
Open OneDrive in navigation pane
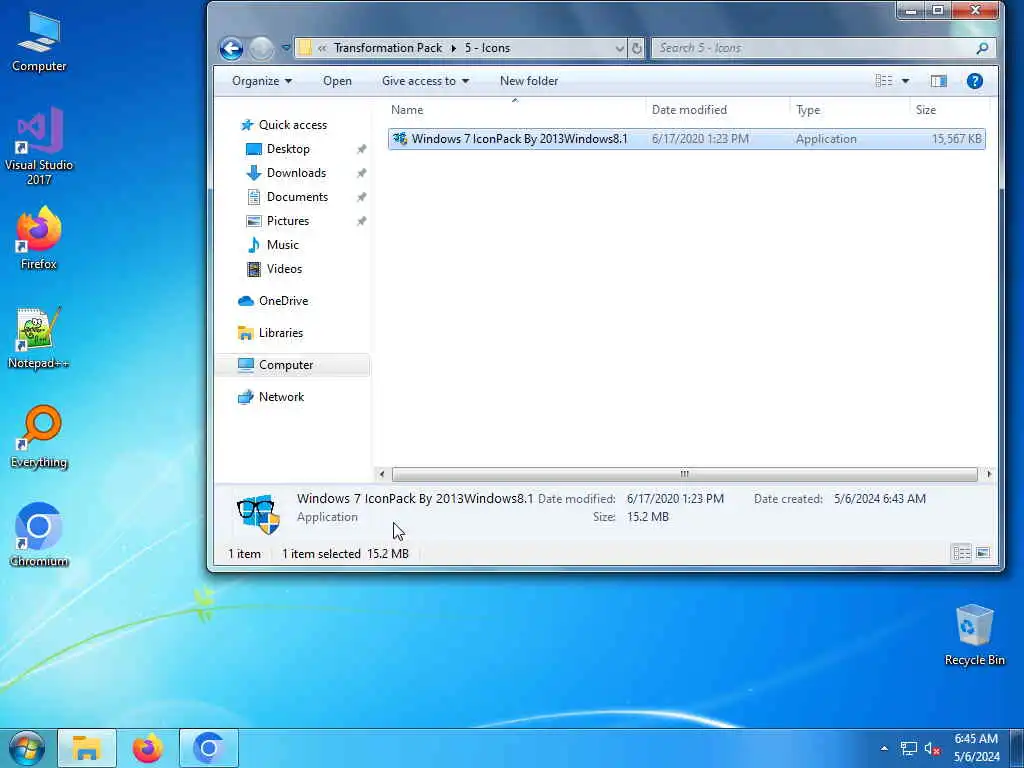click(283, 301)
